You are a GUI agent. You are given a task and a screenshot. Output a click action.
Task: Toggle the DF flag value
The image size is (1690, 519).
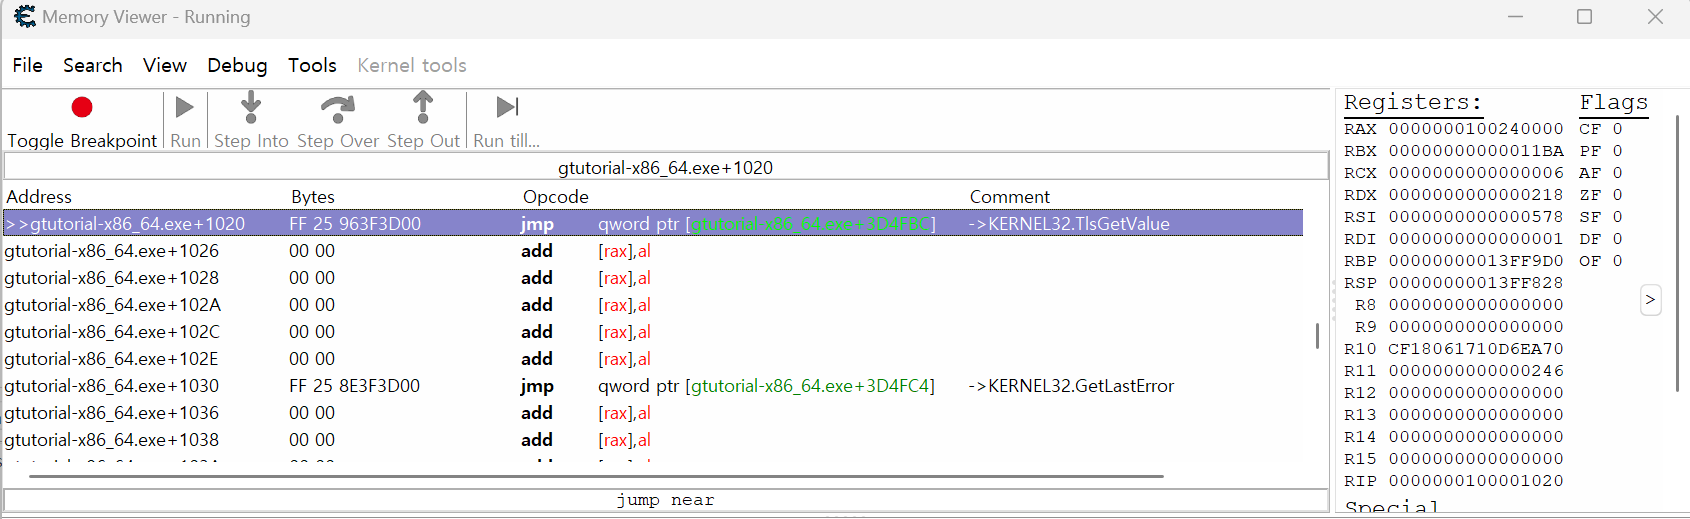tap(1617, 239)
